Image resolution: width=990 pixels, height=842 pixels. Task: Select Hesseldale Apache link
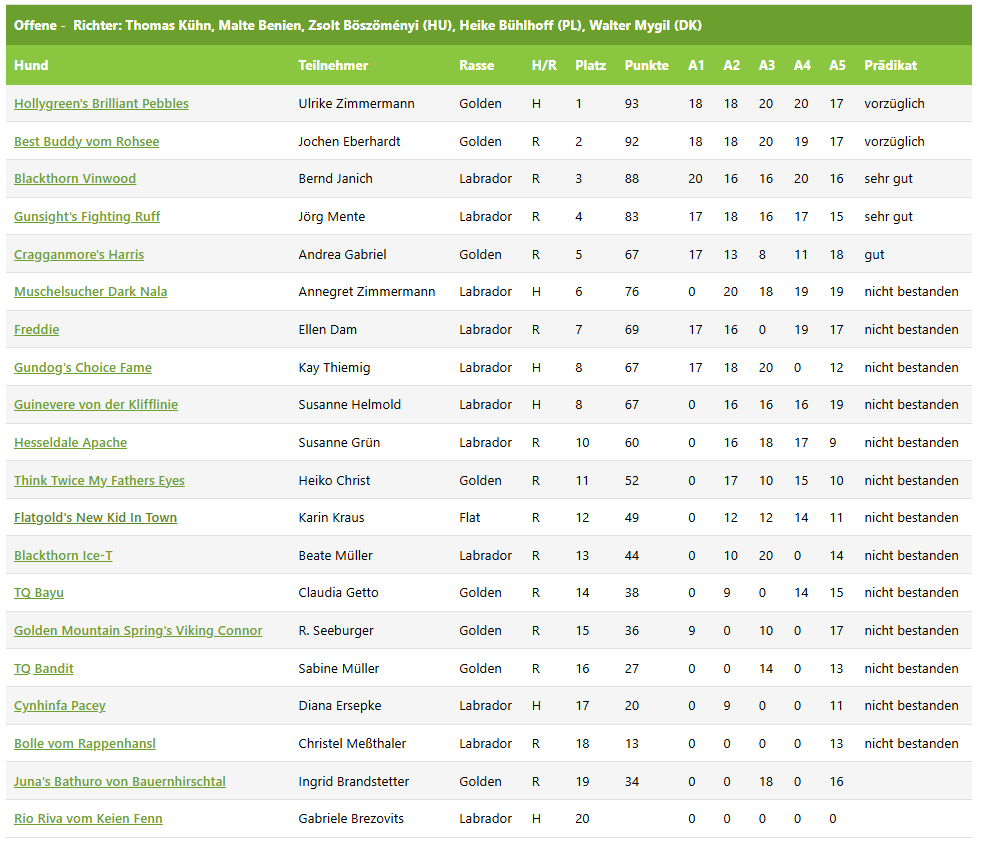(70, 442)
